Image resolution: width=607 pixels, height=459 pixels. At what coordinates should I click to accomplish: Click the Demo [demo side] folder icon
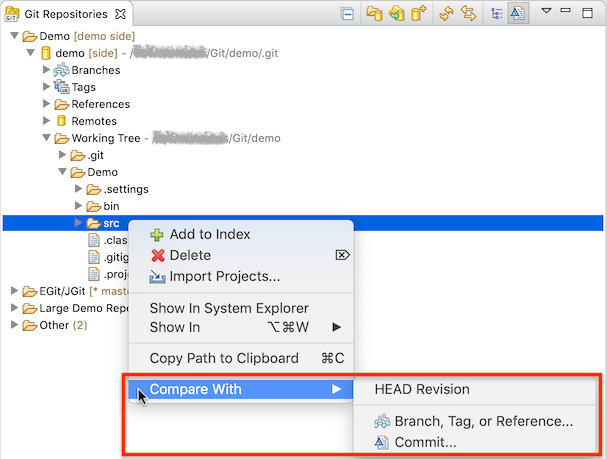coord(29,36)
